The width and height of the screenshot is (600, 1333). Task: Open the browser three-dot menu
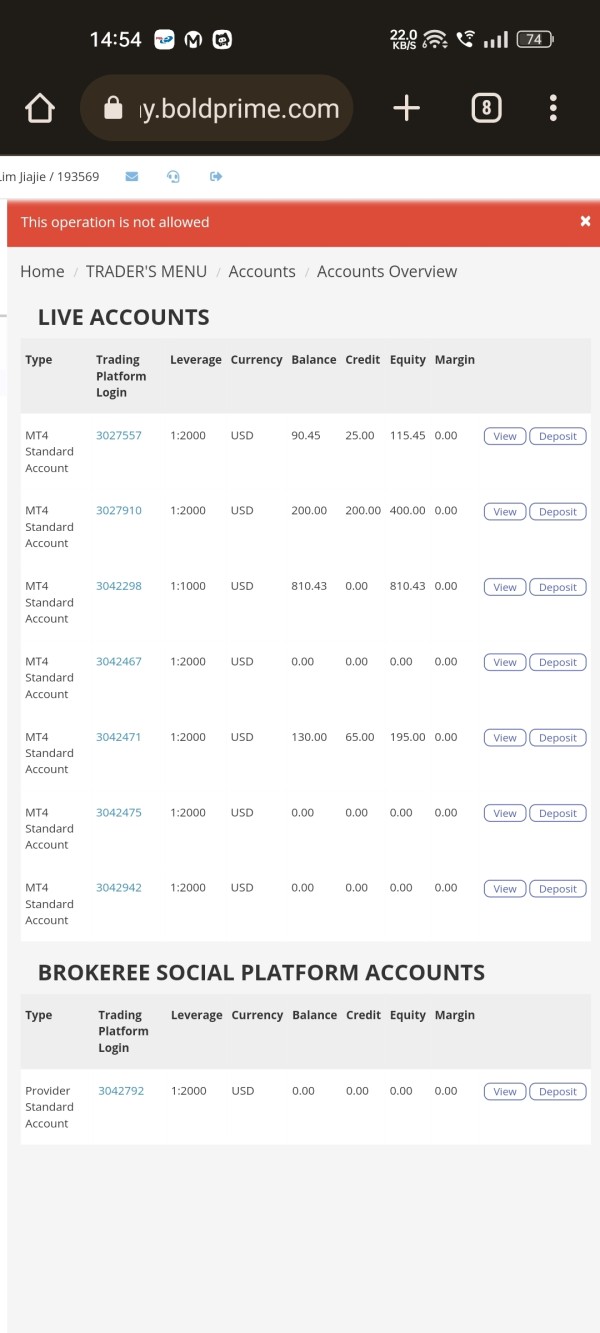553,108
